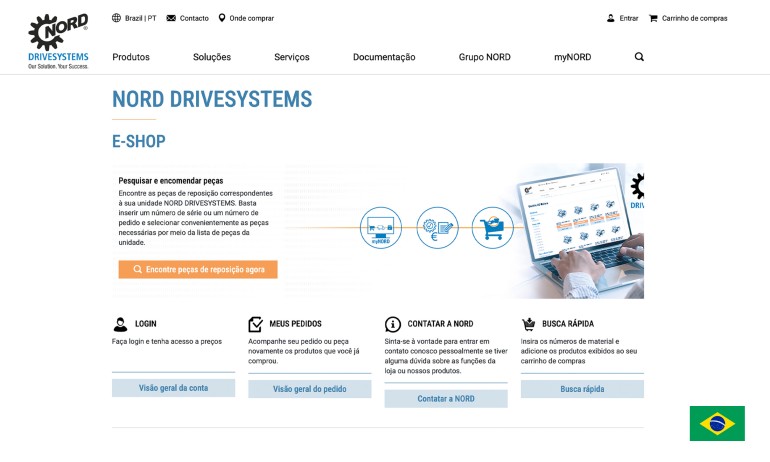Click the MEUS PEDIDOS heading
This screenshot has height=462, width=770.
tap(296, 324)
